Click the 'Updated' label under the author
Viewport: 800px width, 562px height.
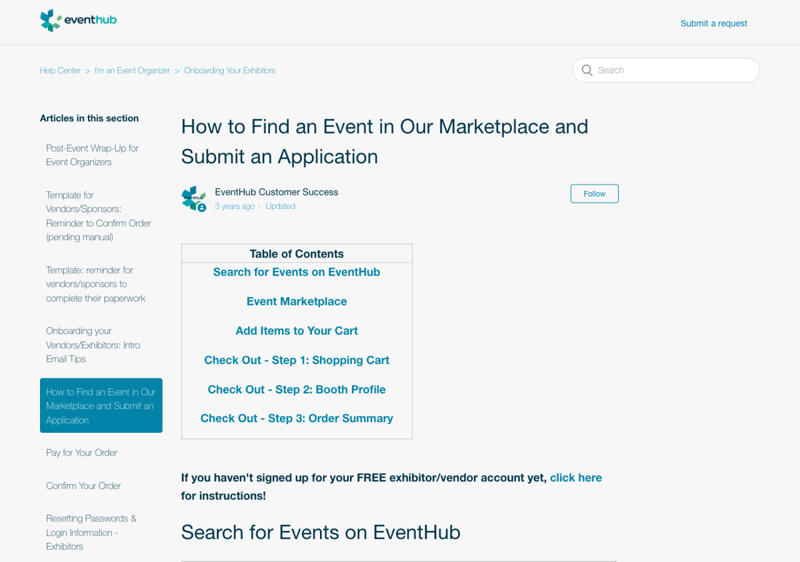[280, 207]
